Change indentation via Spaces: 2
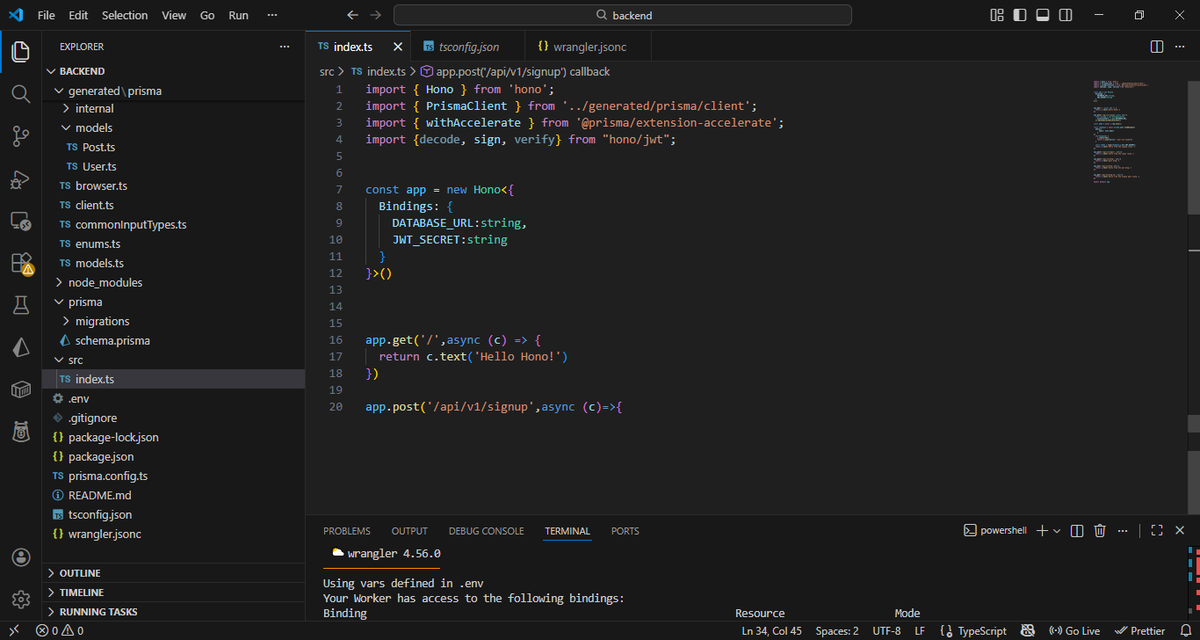Image resolution: width=1200 pixels, height=640 pixels. 837,631
